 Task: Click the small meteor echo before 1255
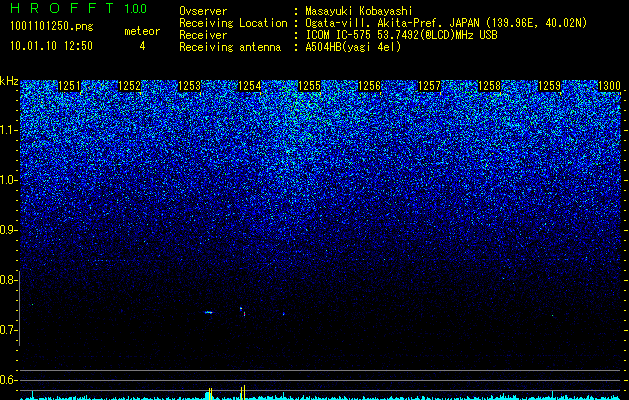point(283,314)
